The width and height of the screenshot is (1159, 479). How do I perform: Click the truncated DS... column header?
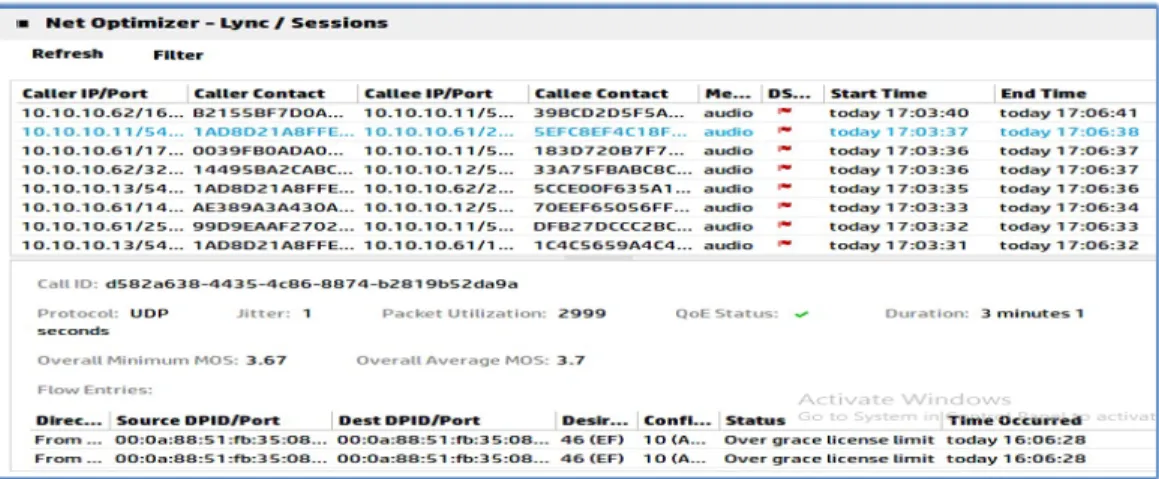point(789,94)
